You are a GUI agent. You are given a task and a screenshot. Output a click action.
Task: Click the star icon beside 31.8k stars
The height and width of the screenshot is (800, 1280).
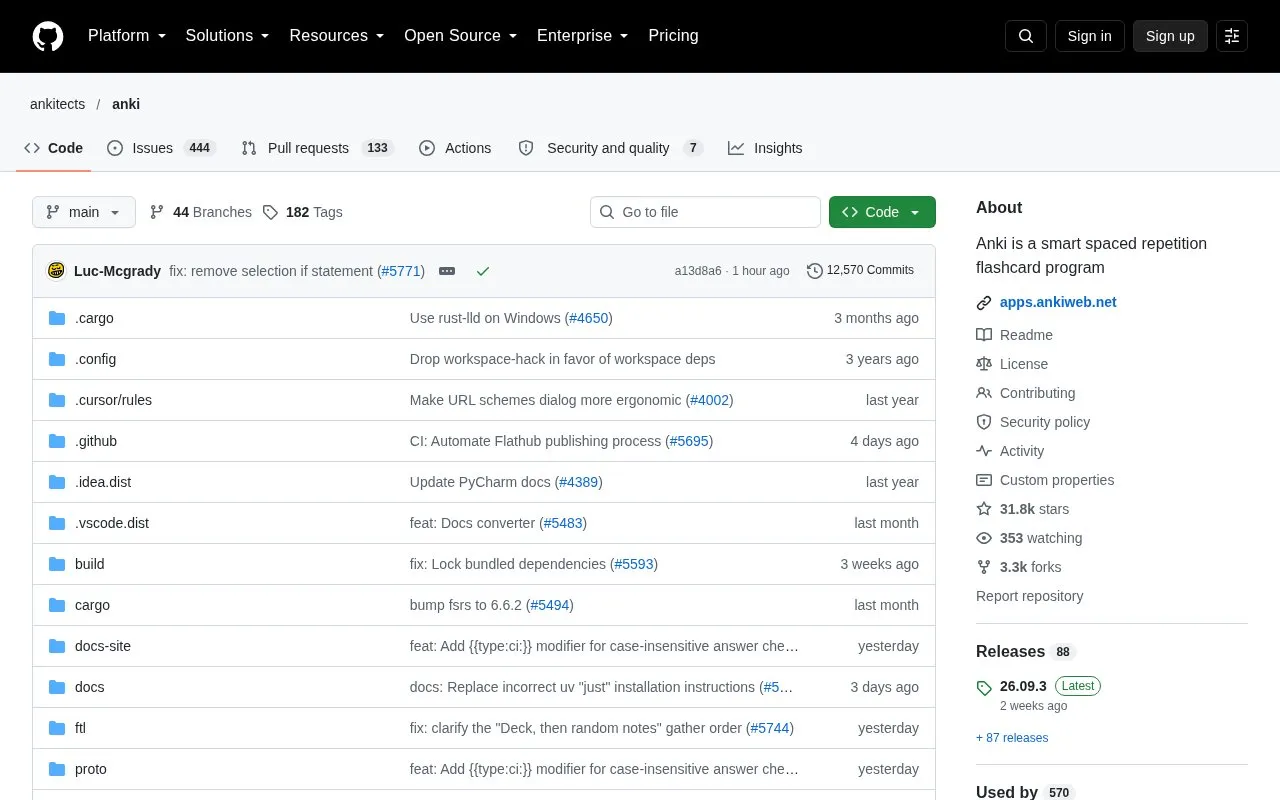(984, 509)
